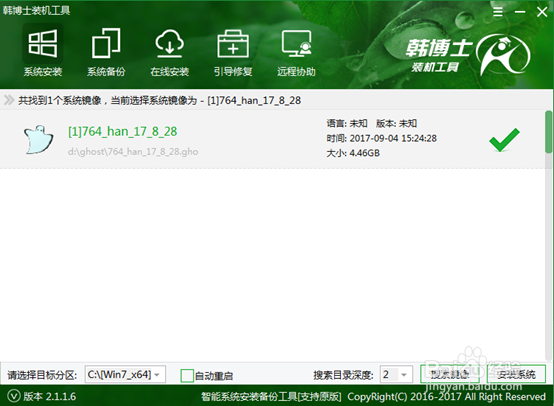Click the 大小: 4.46GB size text
Screen dimensions: 554x406
pos(353,153)
